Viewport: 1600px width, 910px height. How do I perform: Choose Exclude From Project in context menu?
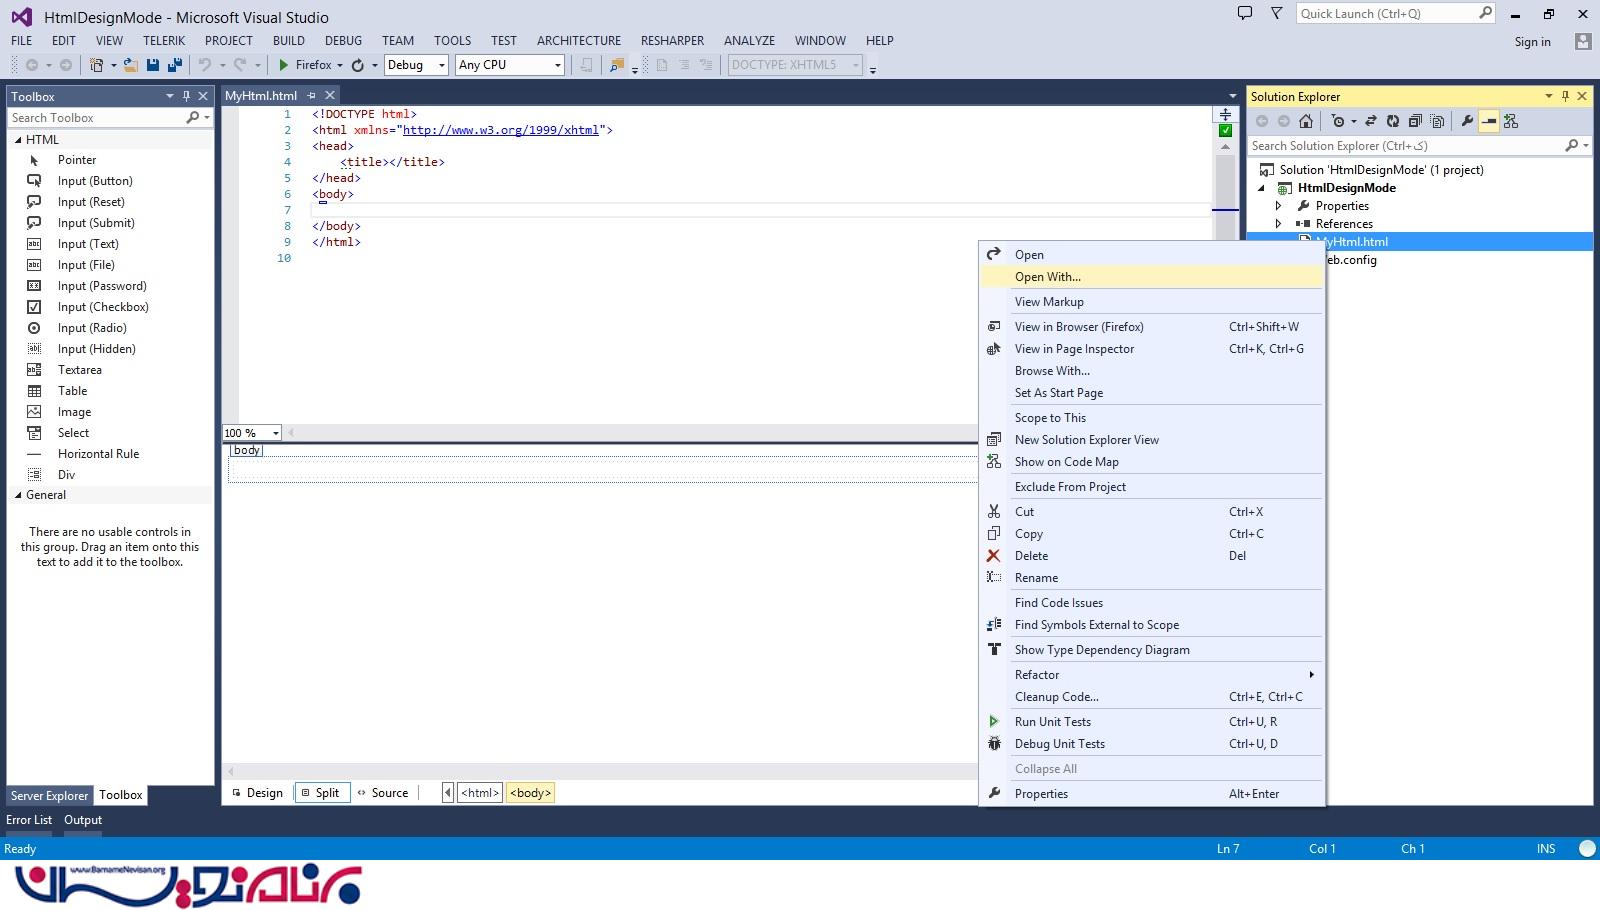point(1152,487)
